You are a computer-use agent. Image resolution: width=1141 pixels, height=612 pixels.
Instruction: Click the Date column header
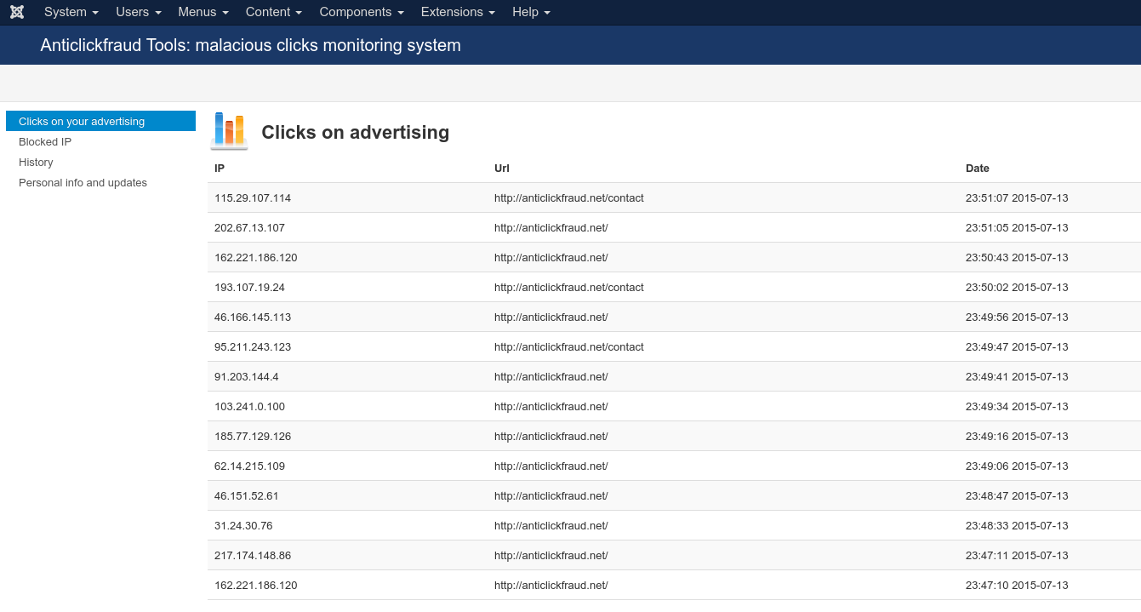[977, 168]
